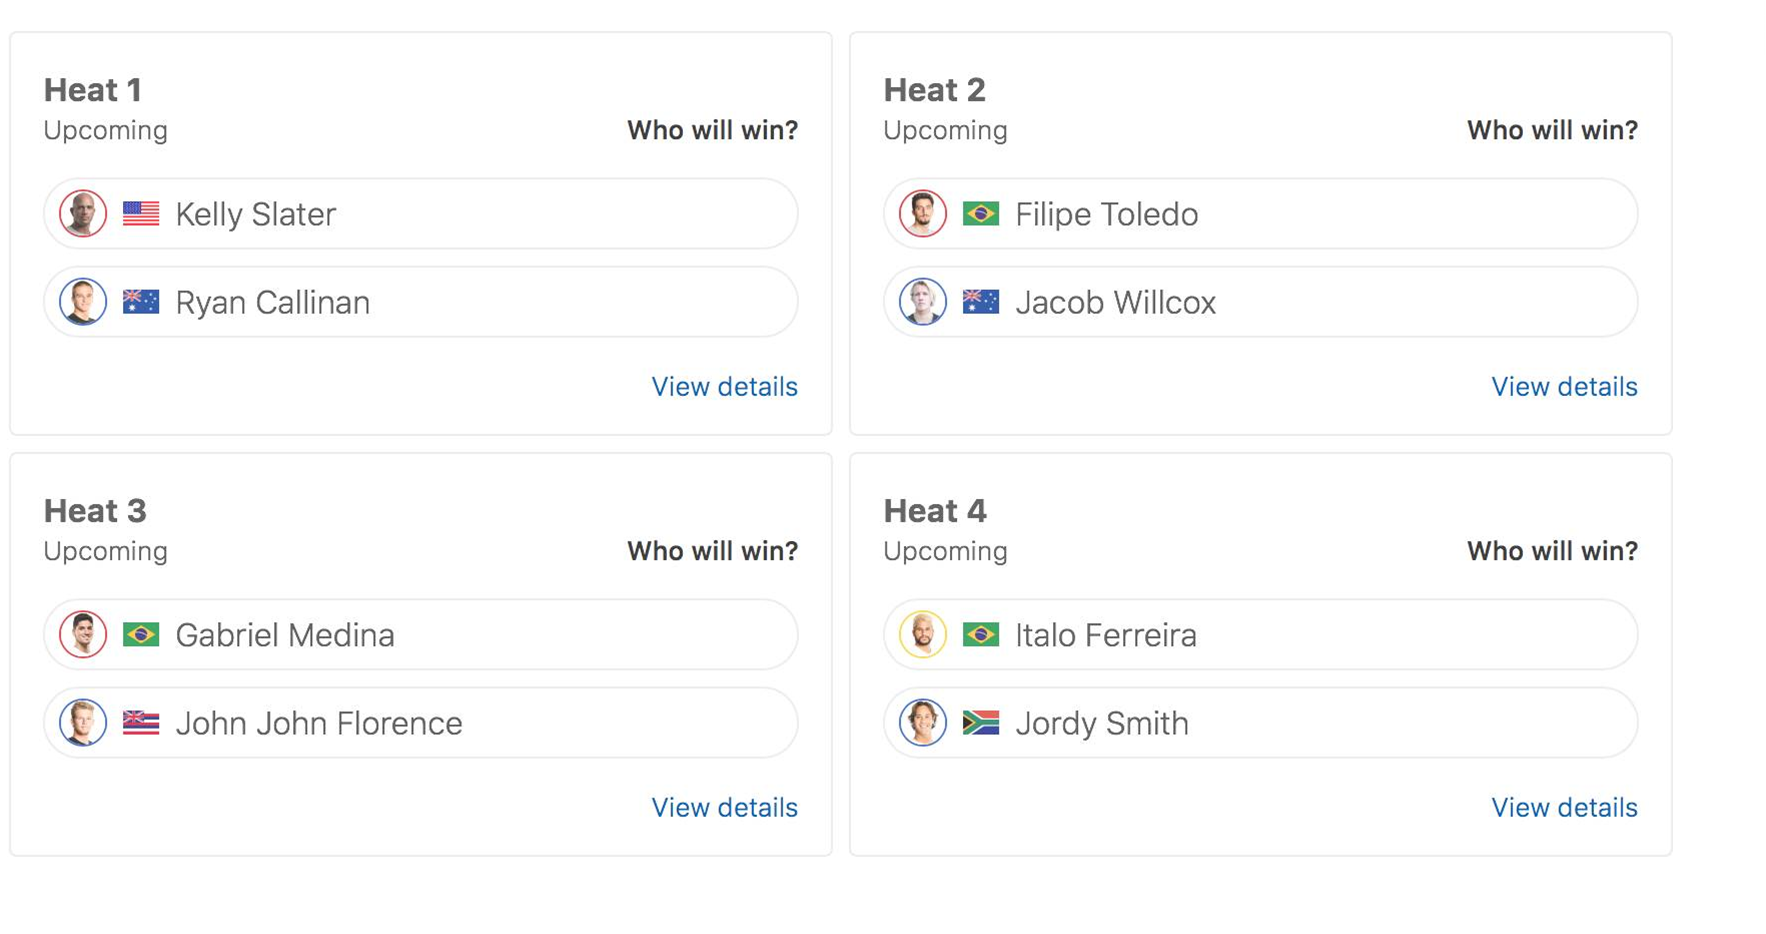Select Gabriel Medina as Heat 3 winner
1766x934 pixels.
(421, 635)
